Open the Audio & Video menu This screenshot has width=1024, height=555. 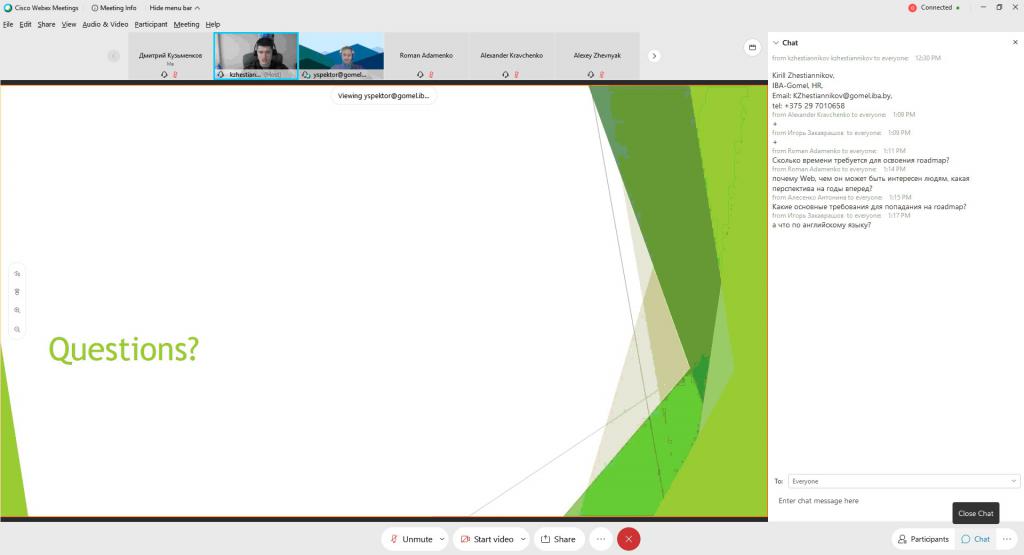tap(105, 24)
